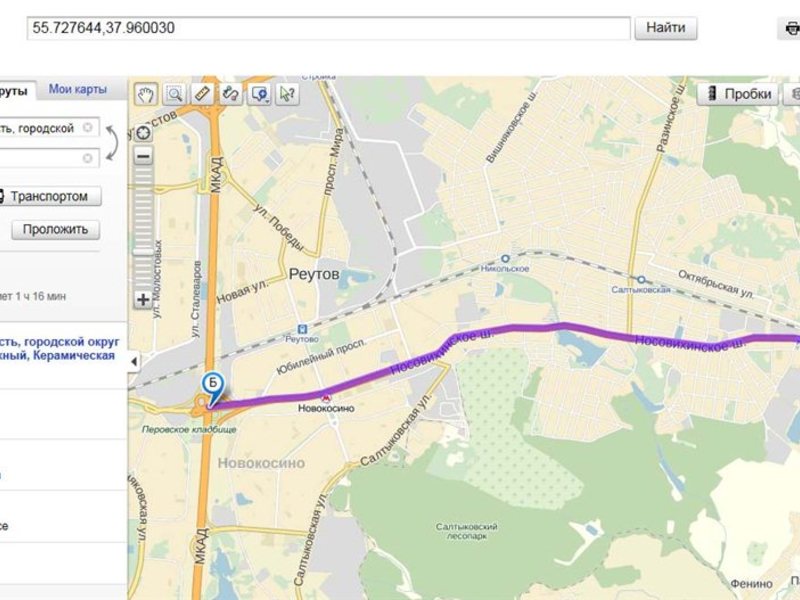The height and width of the screenshot is (600, 800).
Task: Click the locate-me compass icon
Action: click(x=143, y=133)
